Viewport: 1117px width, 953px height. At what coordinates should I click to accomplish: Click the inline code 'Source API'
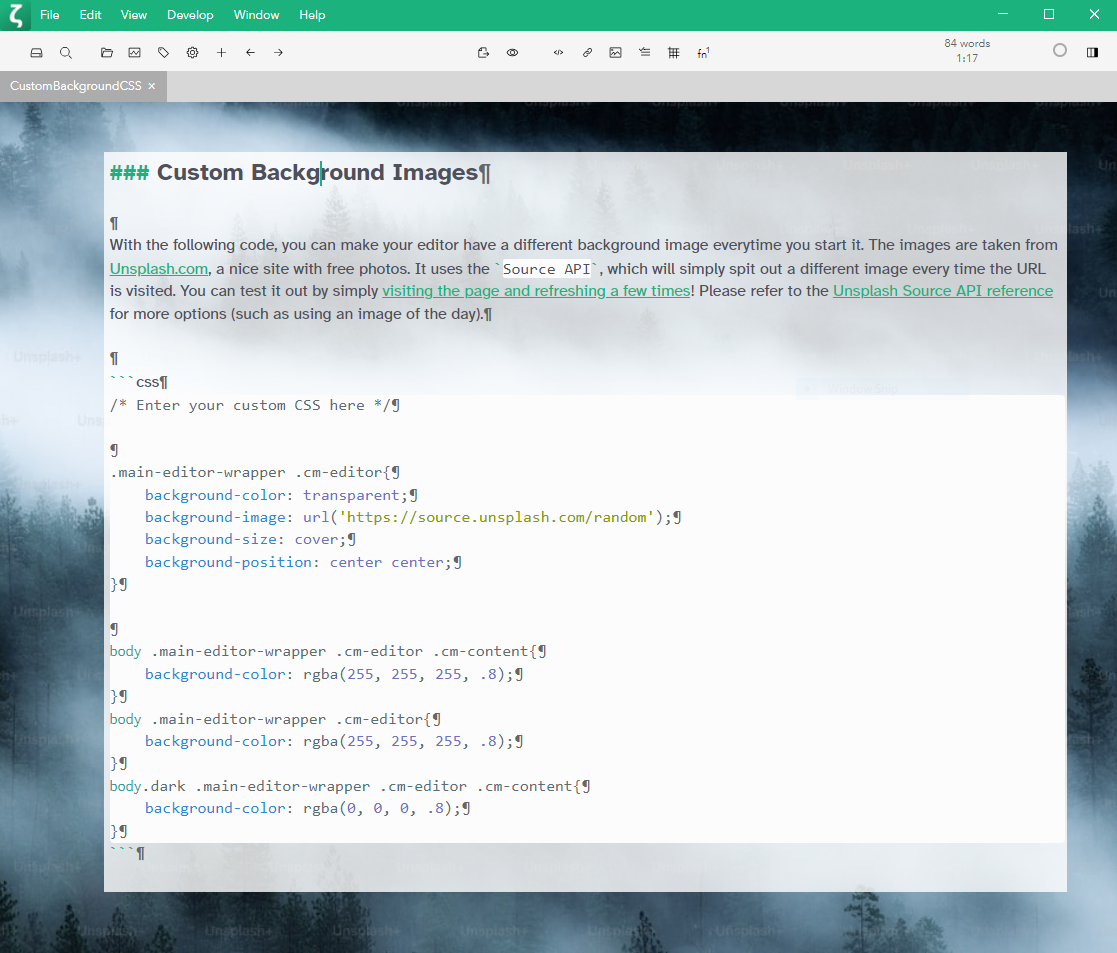(x=546, y=269)
